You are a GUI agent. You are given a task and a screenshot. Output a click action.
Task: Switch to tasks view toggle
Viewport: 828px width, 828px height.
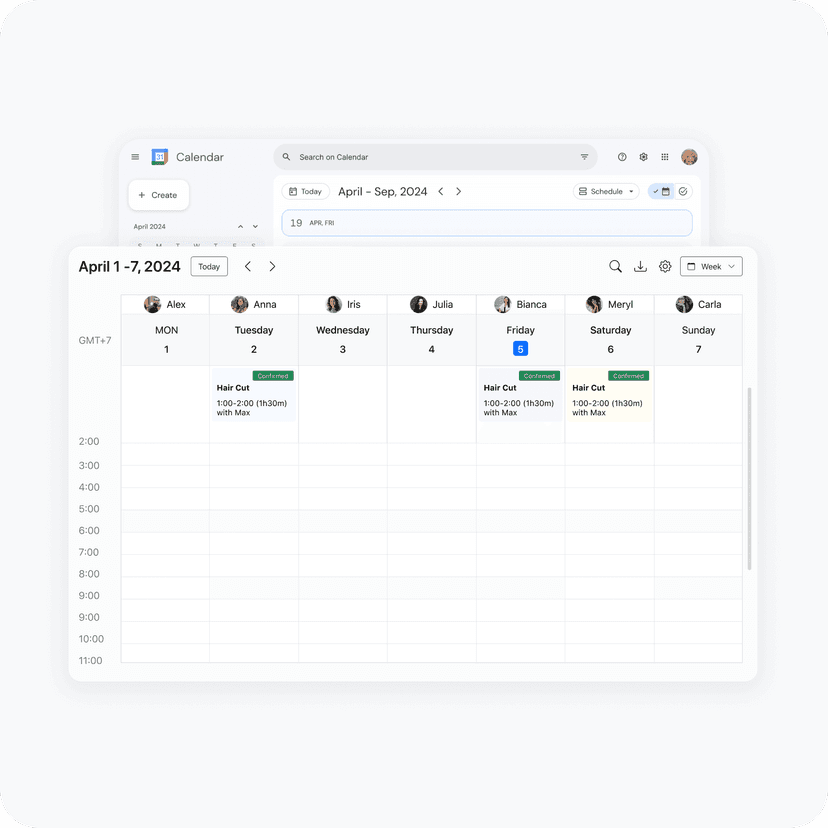(x=683, y=192)
